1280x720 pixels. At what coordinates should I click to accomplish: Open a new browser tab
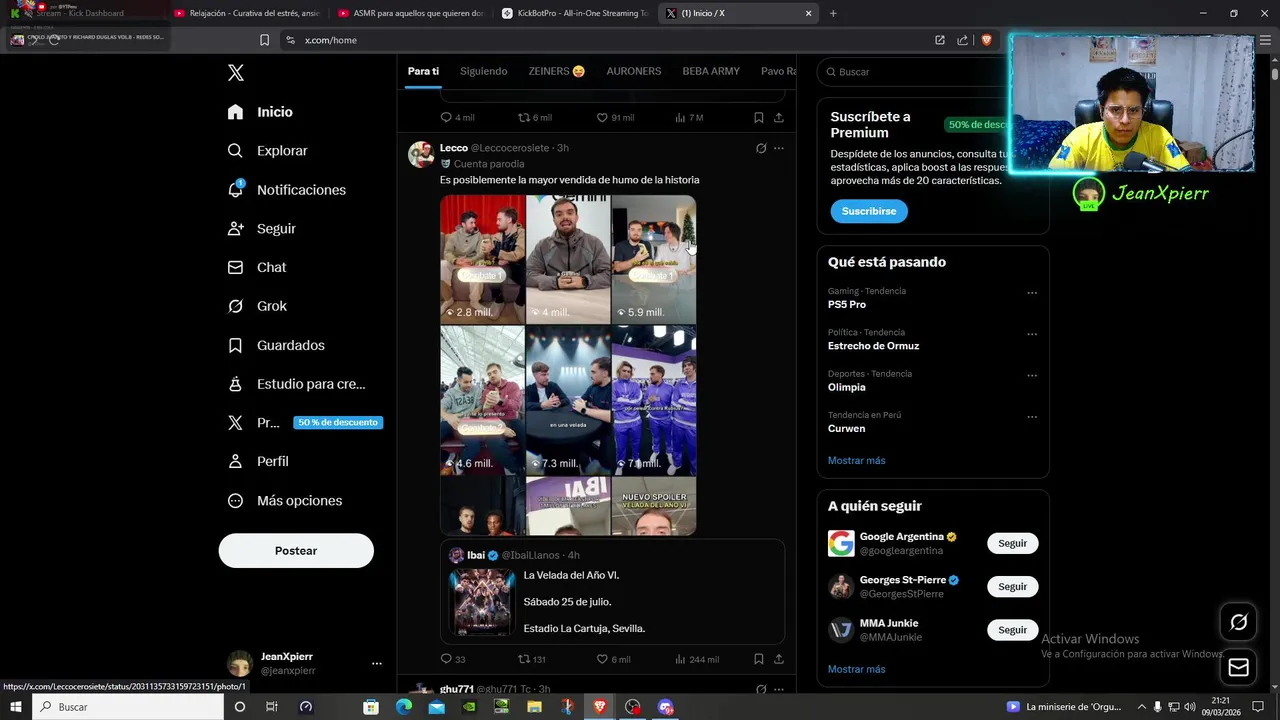(x=833, y=13)
